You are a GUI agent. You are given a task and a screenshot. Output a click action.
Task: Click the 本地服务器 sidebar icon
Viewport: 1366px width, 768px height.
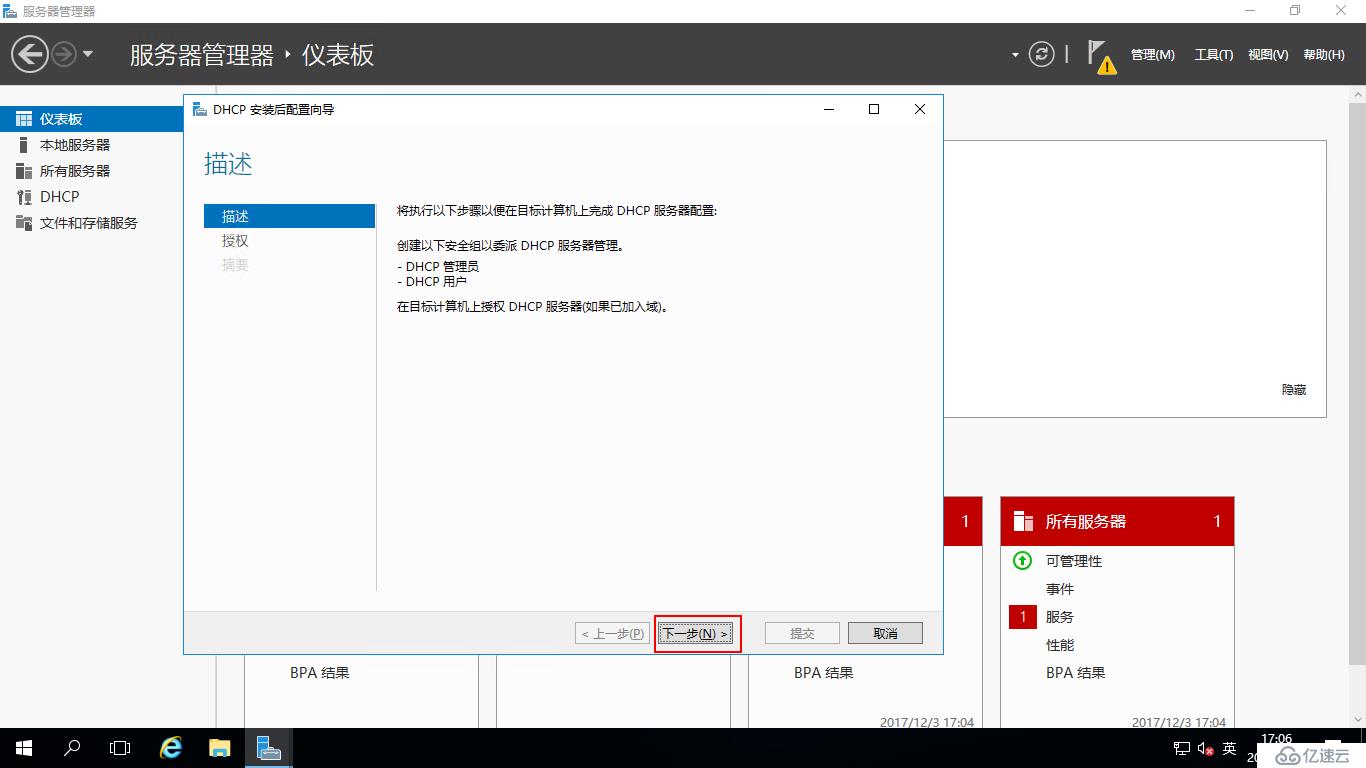(x=24, y=145)
